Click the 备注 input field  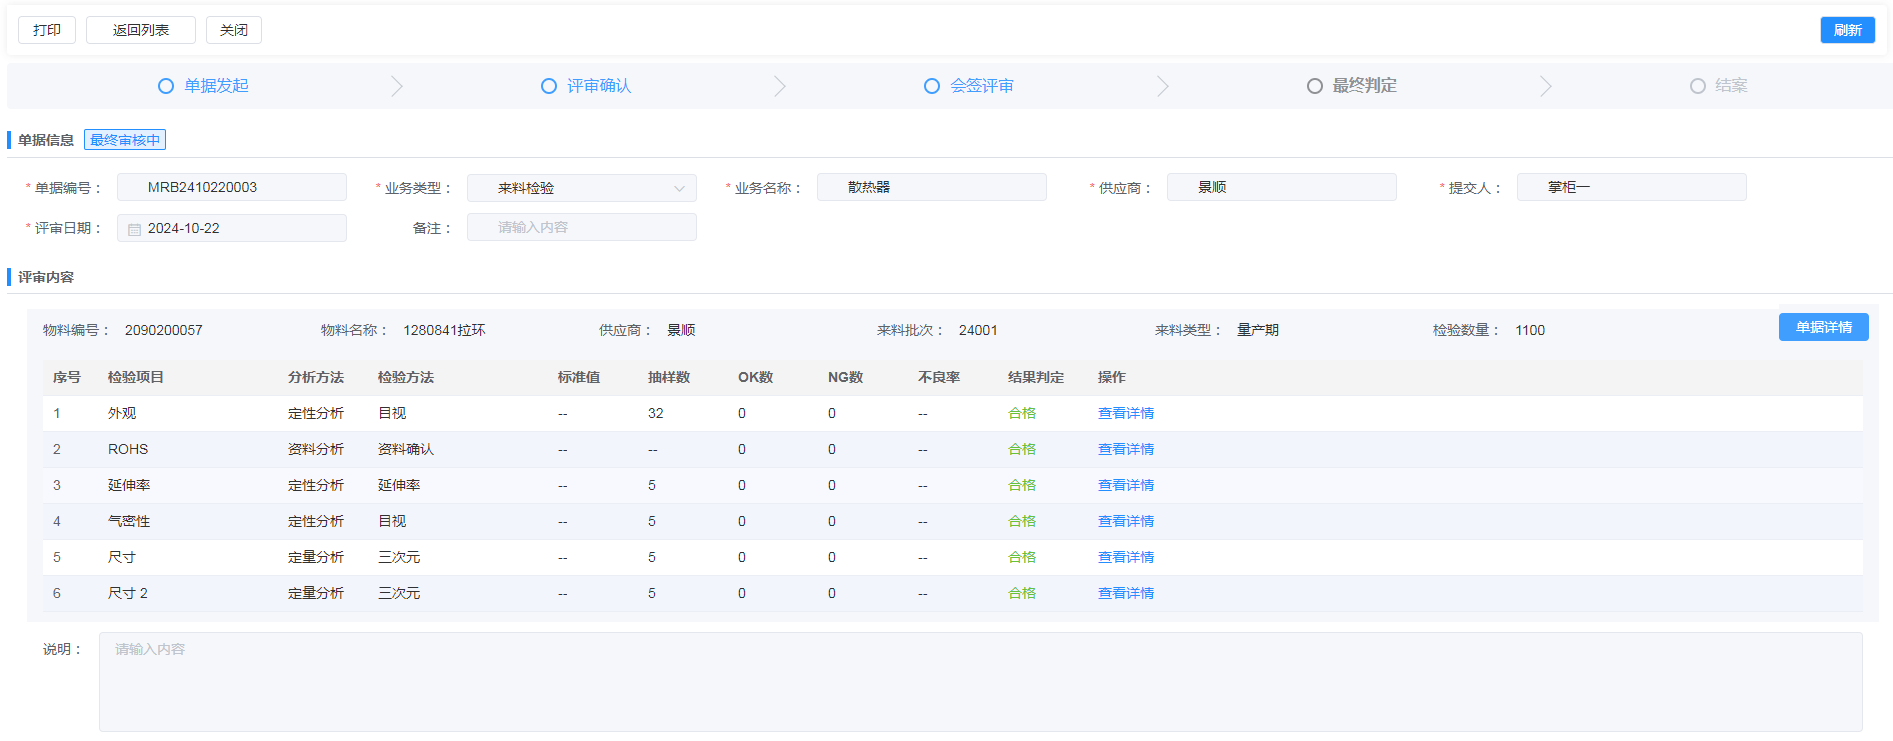coord(582,227)
